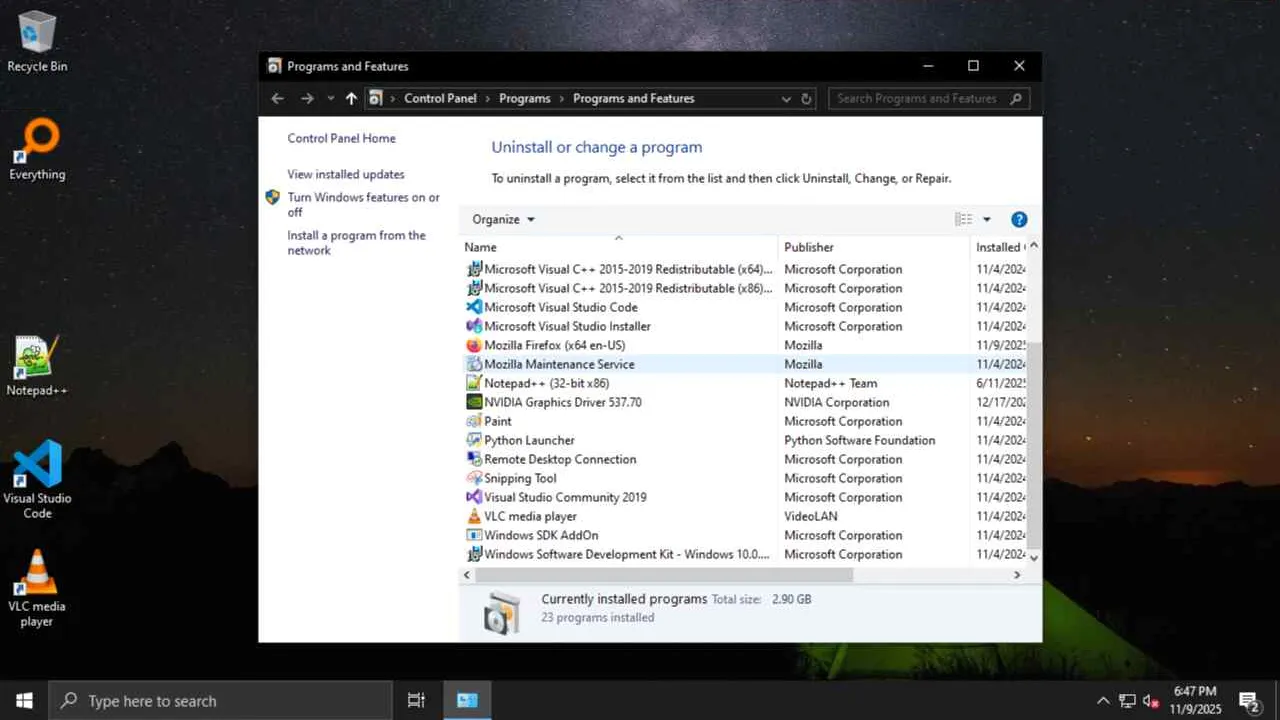
Task: Click the Python Software Foundation publisher cell
Action: (x=860, y=440)
